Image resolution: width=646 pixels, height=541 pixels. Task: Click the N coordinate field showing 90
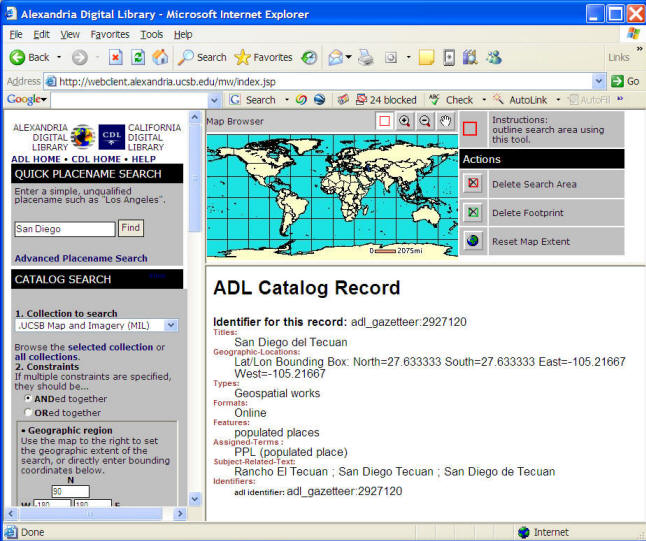tap(70, 491)
